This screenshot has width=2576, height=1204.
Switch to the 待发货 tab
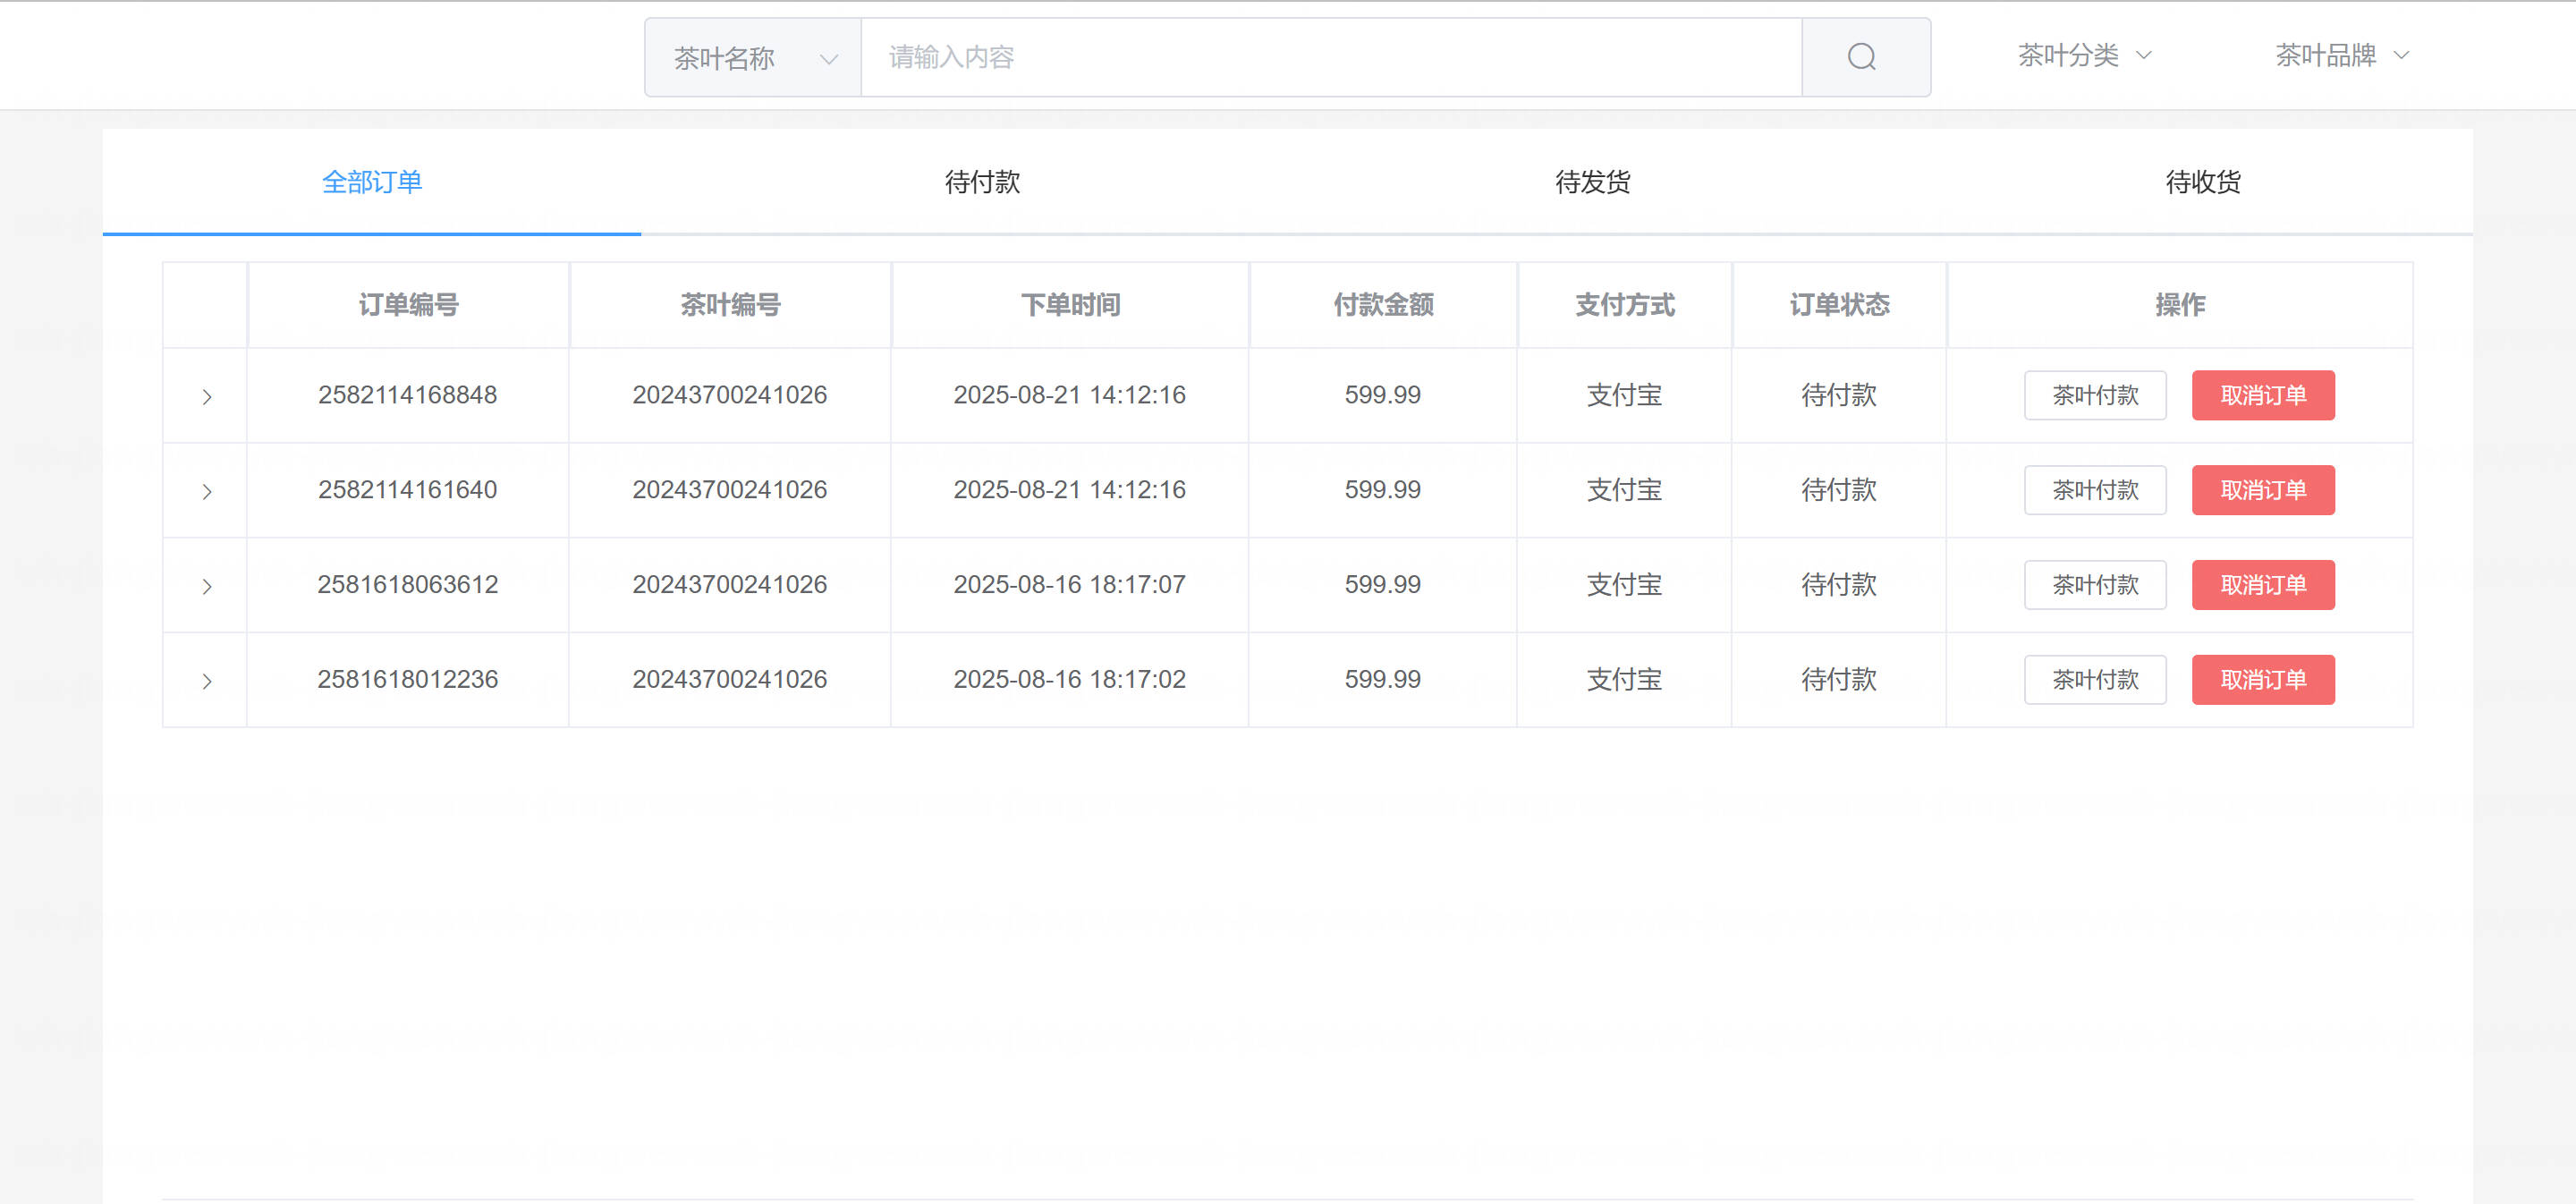coord(1592,182)
